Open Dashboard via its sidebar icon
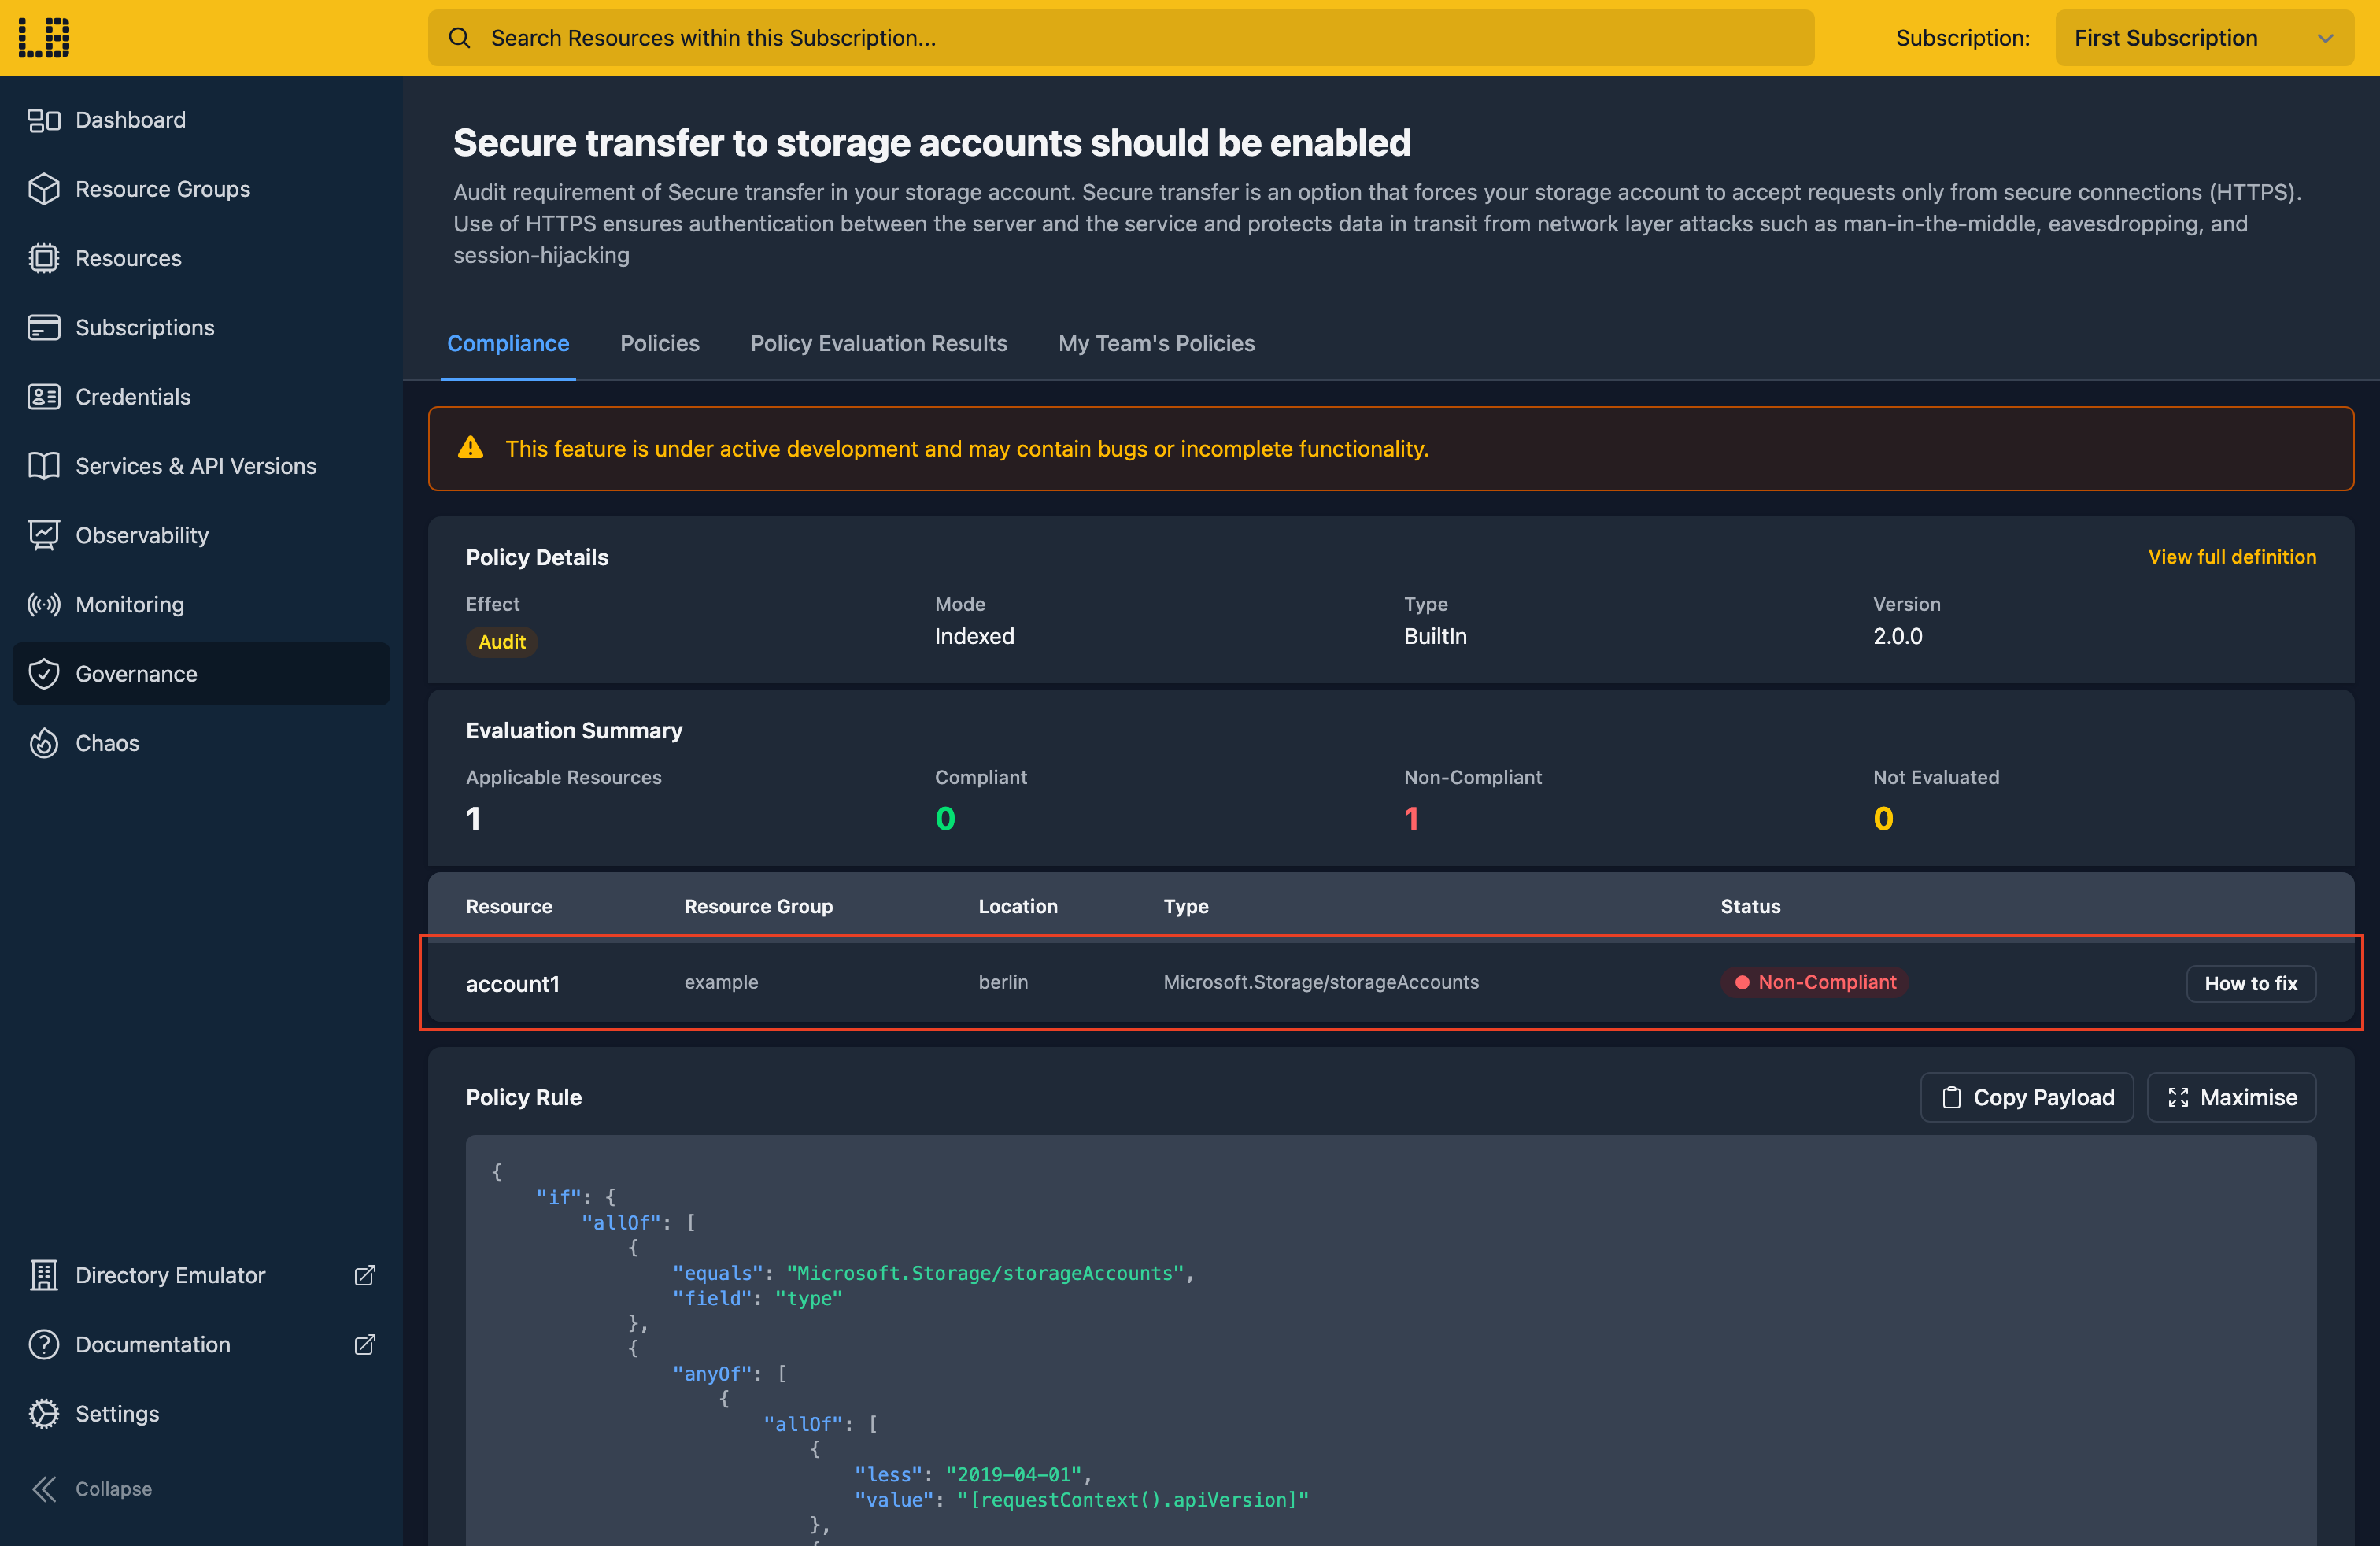 click(44, 120)
